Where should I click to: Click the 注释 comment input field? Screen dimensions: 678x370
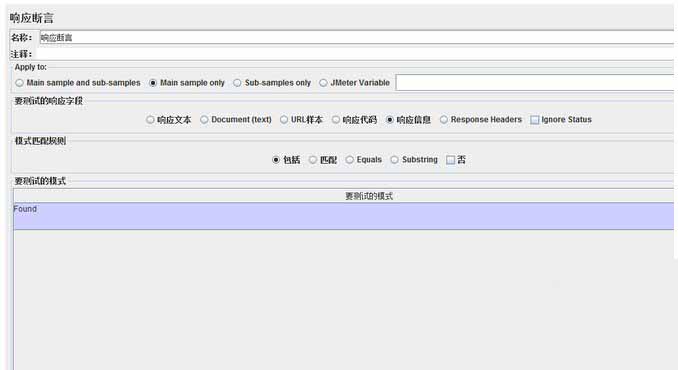coord(355,54)
